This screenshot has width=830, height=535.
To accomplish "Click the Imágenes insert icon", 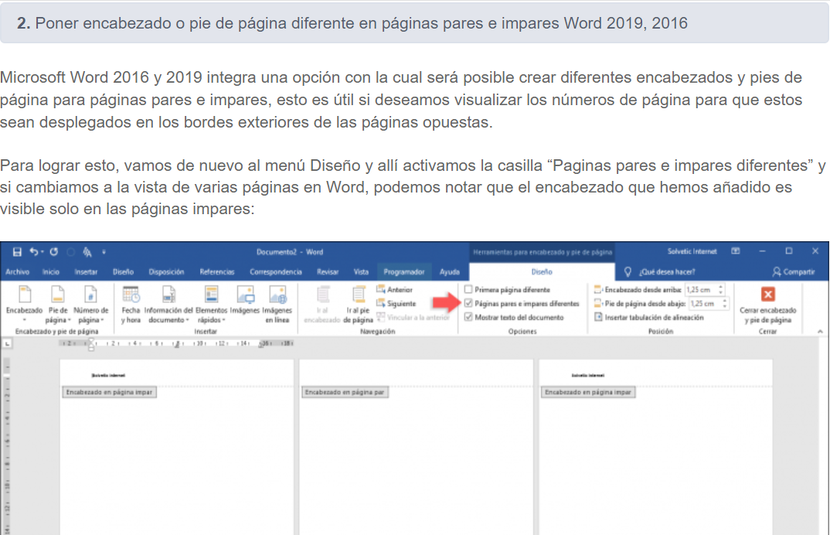I will (x=244, y=298).
